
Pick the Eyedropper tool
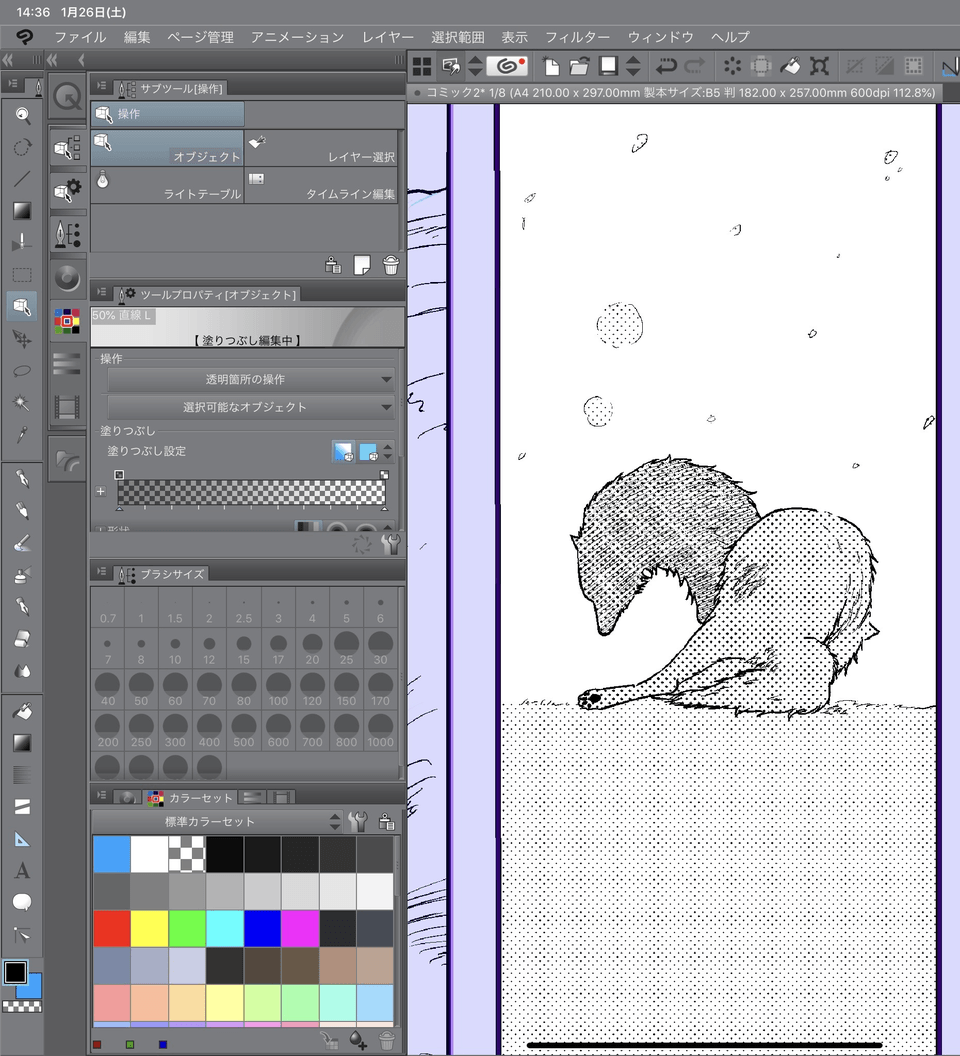(x=22, y=435)
